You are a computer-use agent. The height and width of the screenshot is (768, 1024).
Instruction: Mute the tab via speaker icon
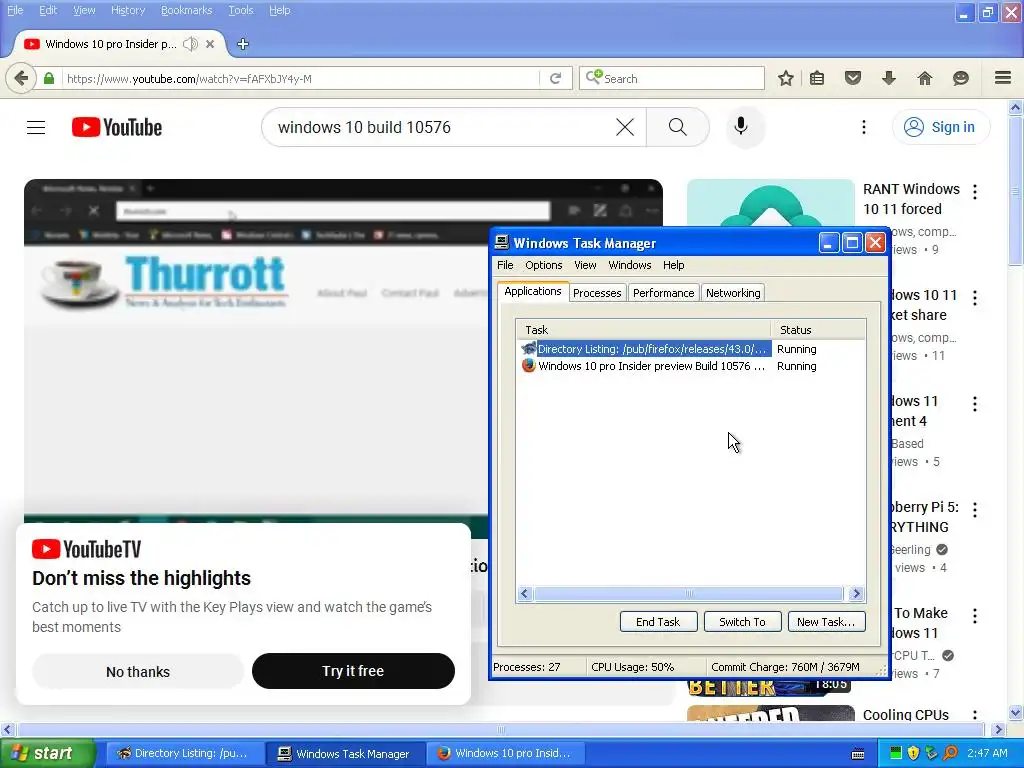190,44
